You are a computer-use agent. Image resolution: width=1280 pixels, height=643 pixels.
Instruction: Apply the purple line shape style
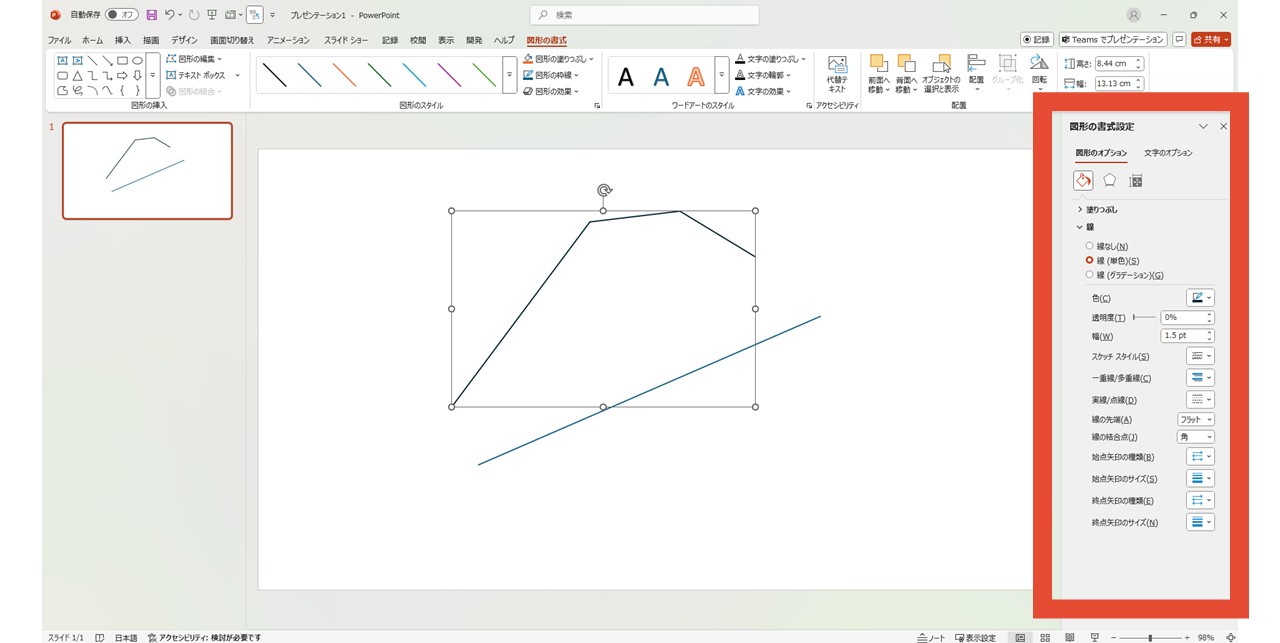click(449, 75)
